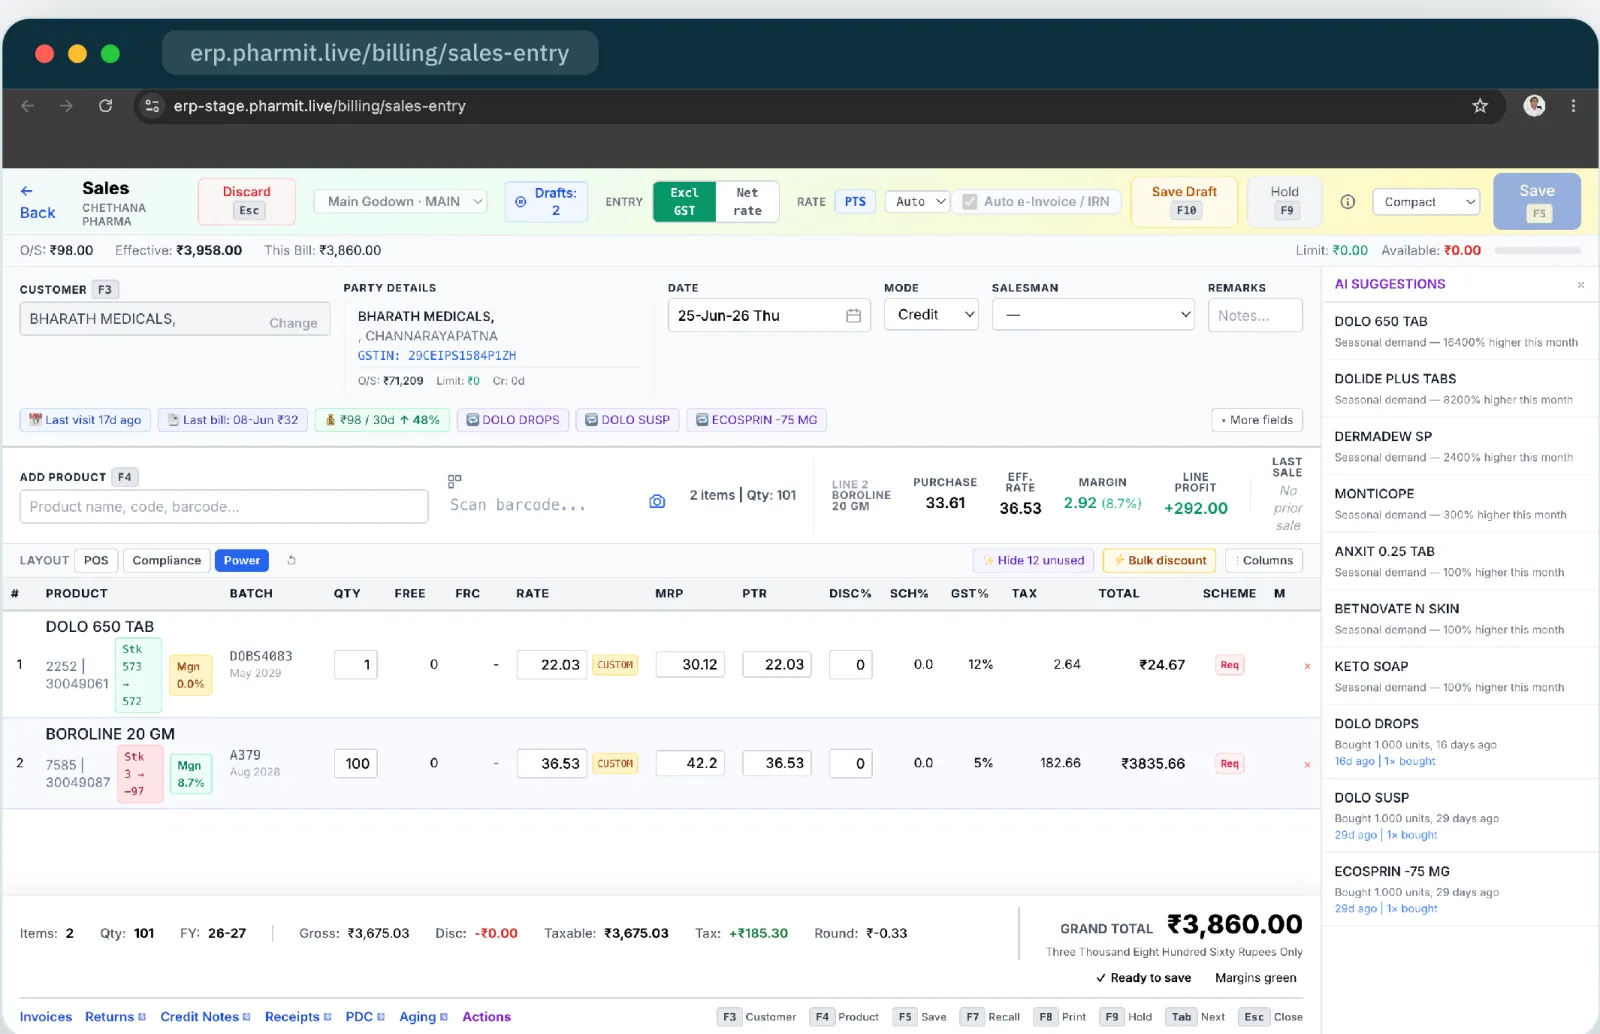Click the browser reload icon
This screenshot has height=1034, width=1600.
(x=105, y=105)
